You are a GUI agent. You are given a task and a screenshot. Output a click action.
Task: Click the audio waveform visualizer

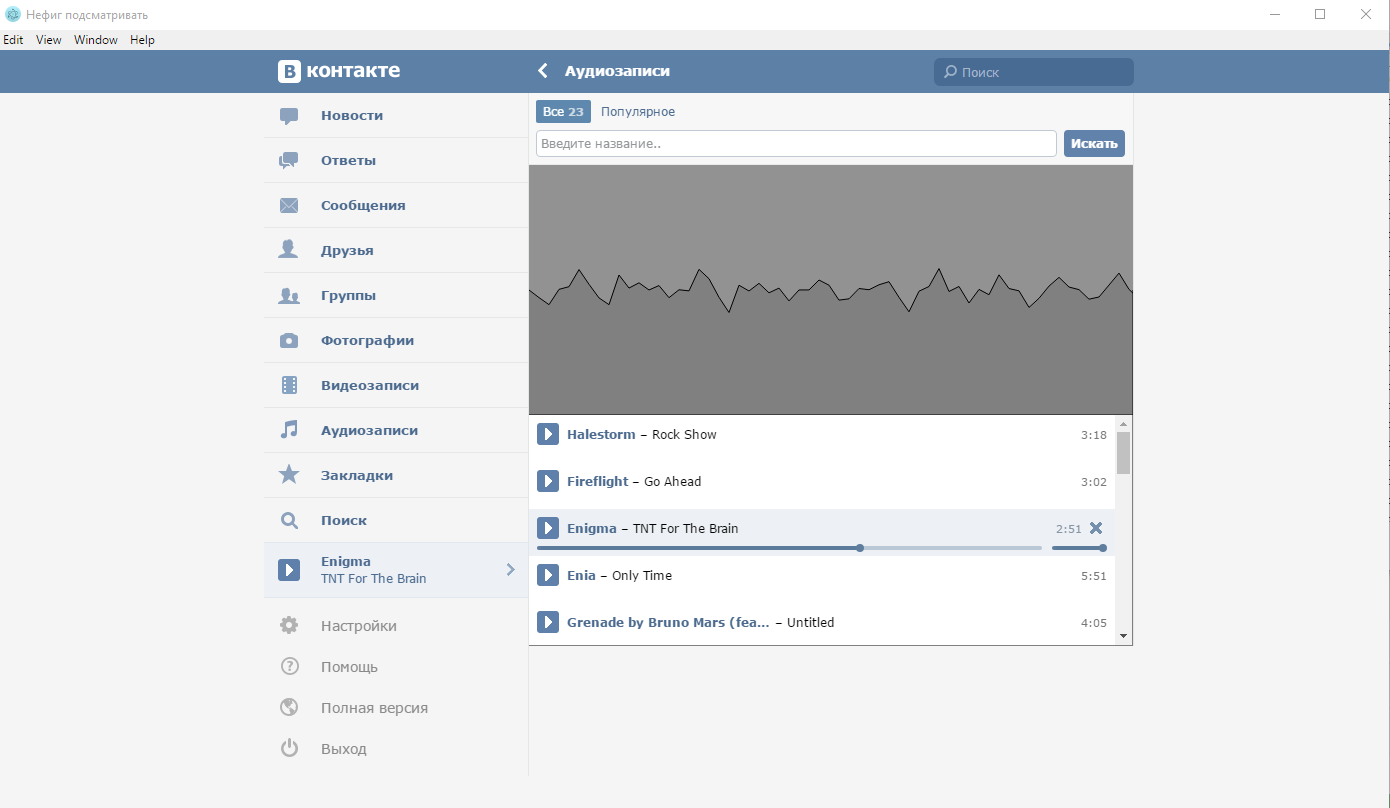(x=831, y=290)
